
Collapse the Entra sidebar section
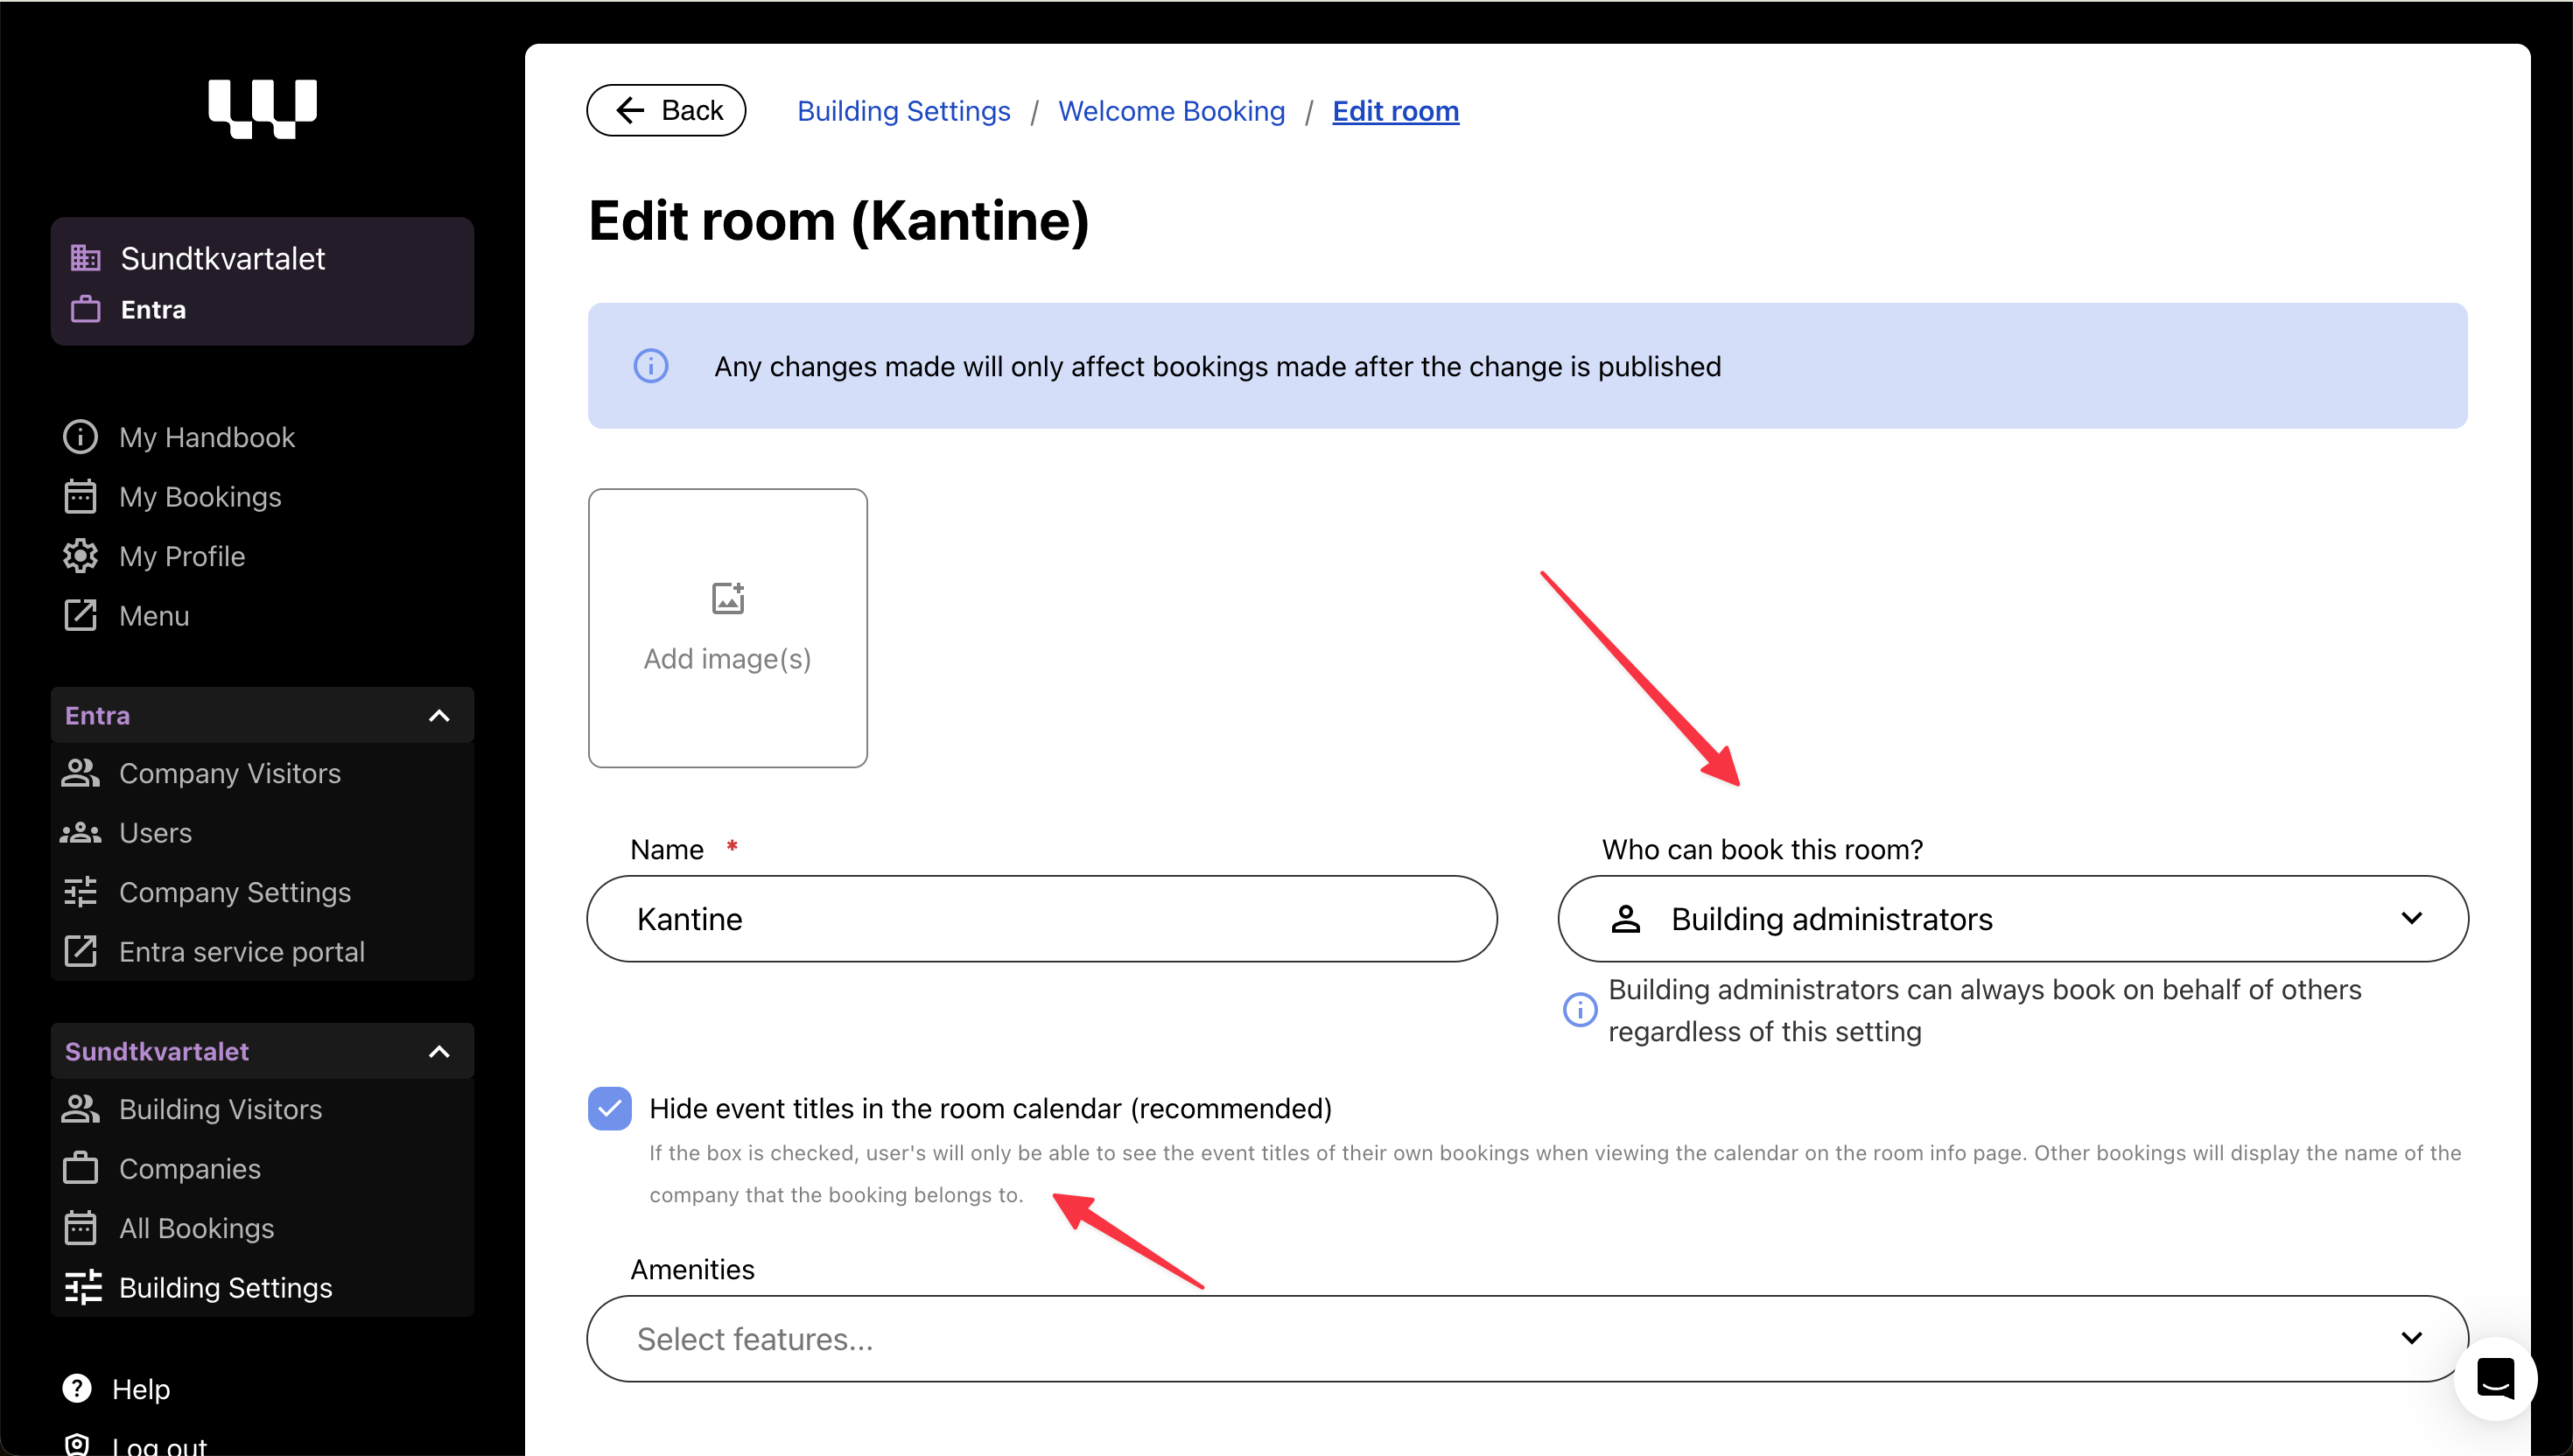439,716
